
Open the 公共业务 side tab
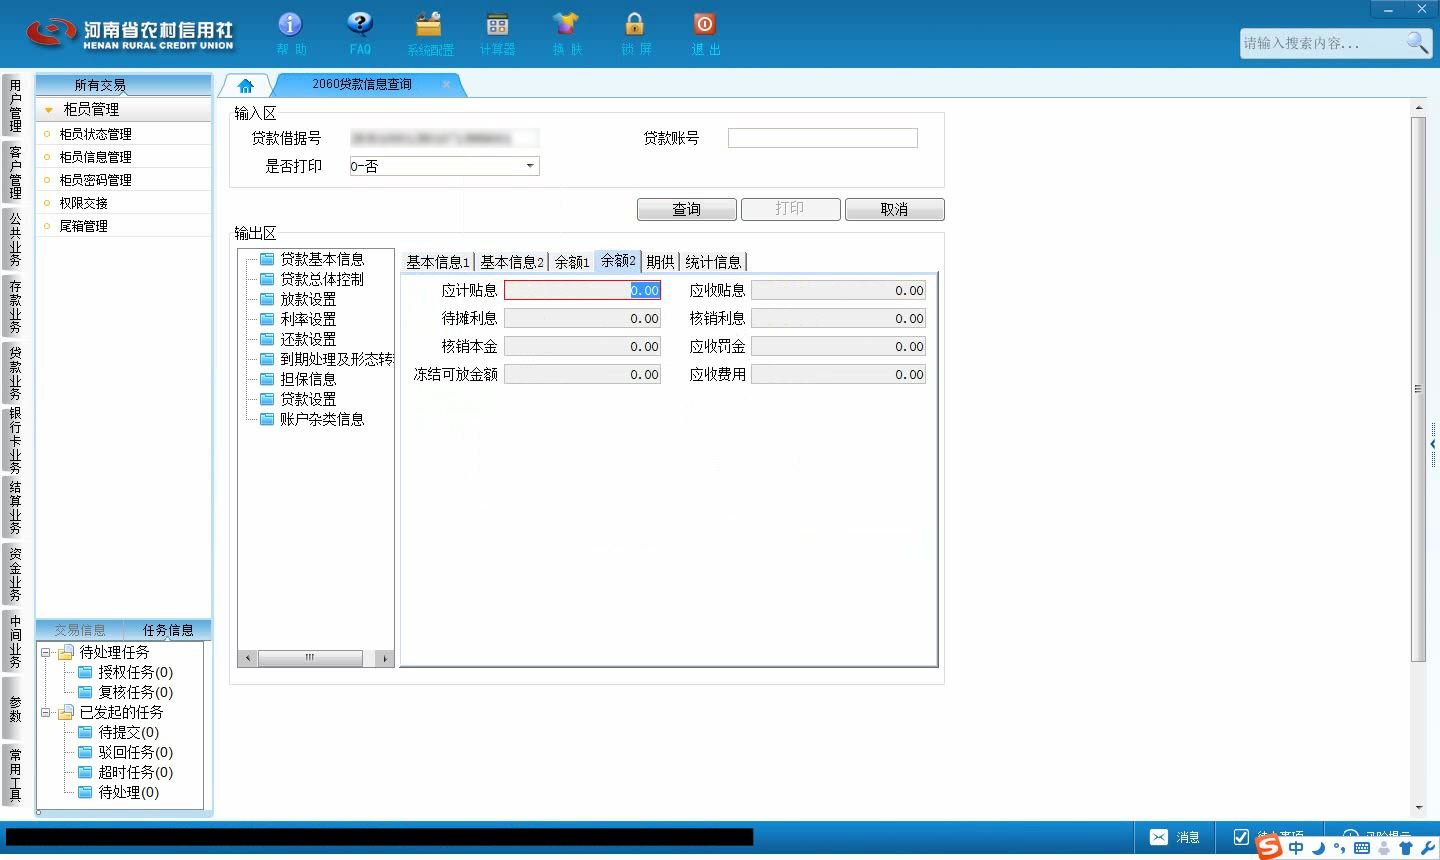coord(15,239)
